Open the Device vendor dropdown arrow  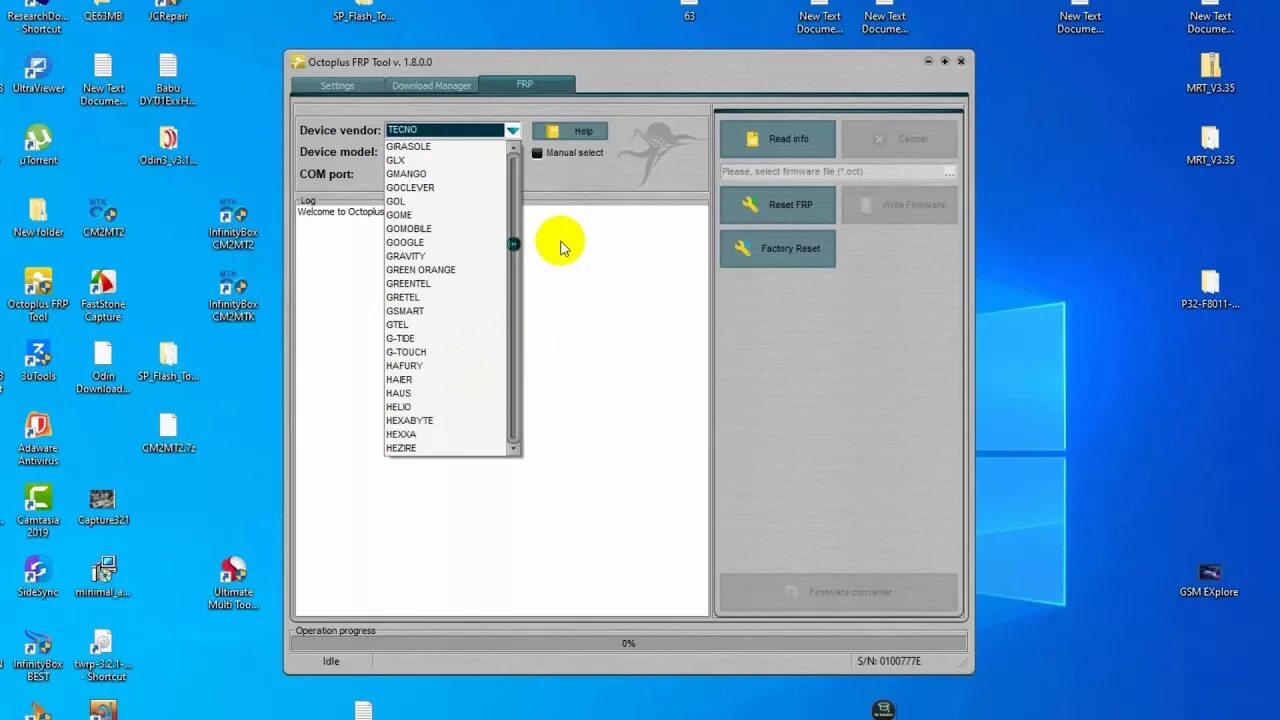pyautogui.click(x=512, y=130)
